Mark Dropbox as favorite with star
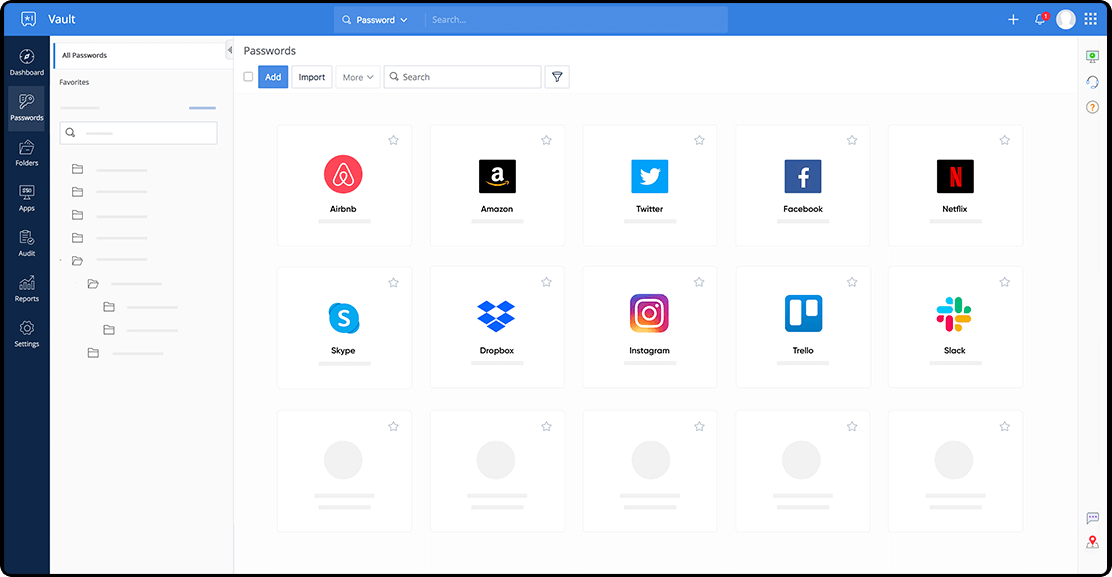Viewport: 1112px width, 577px height. pos(546,282)
